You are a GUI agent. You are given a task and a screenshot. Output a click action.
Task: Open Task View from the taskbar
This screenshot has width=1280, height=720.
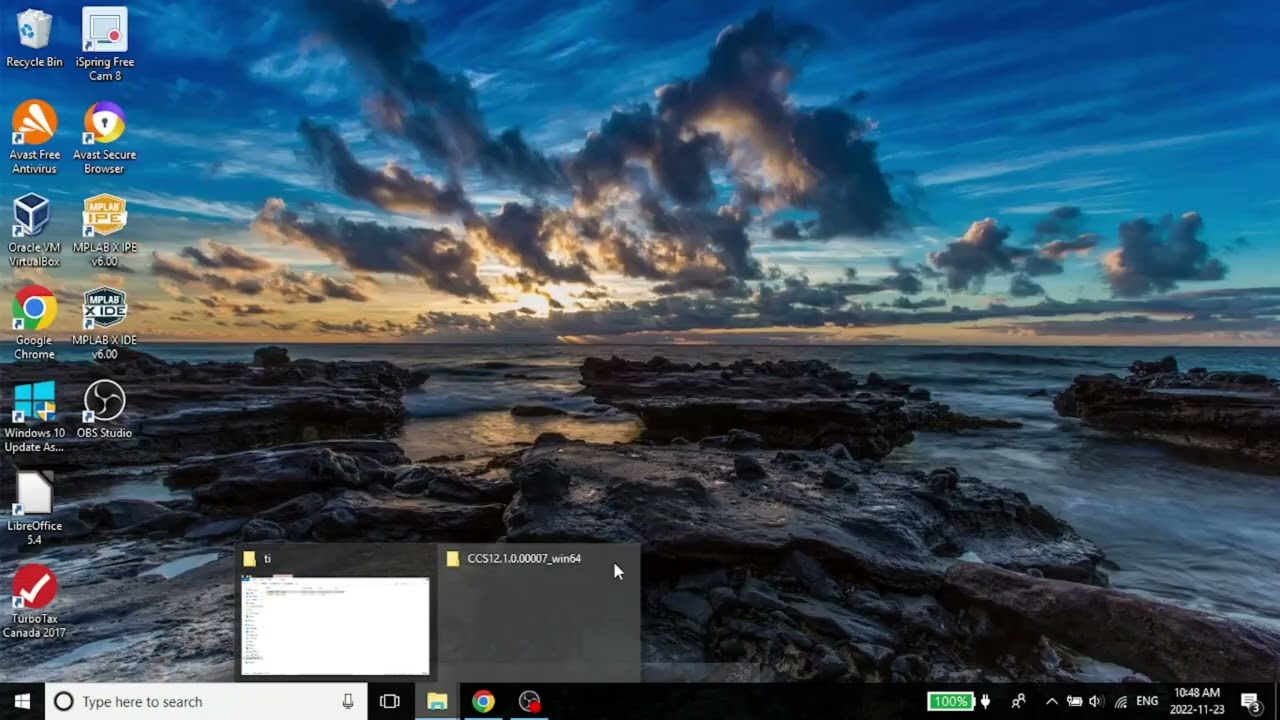390,701
